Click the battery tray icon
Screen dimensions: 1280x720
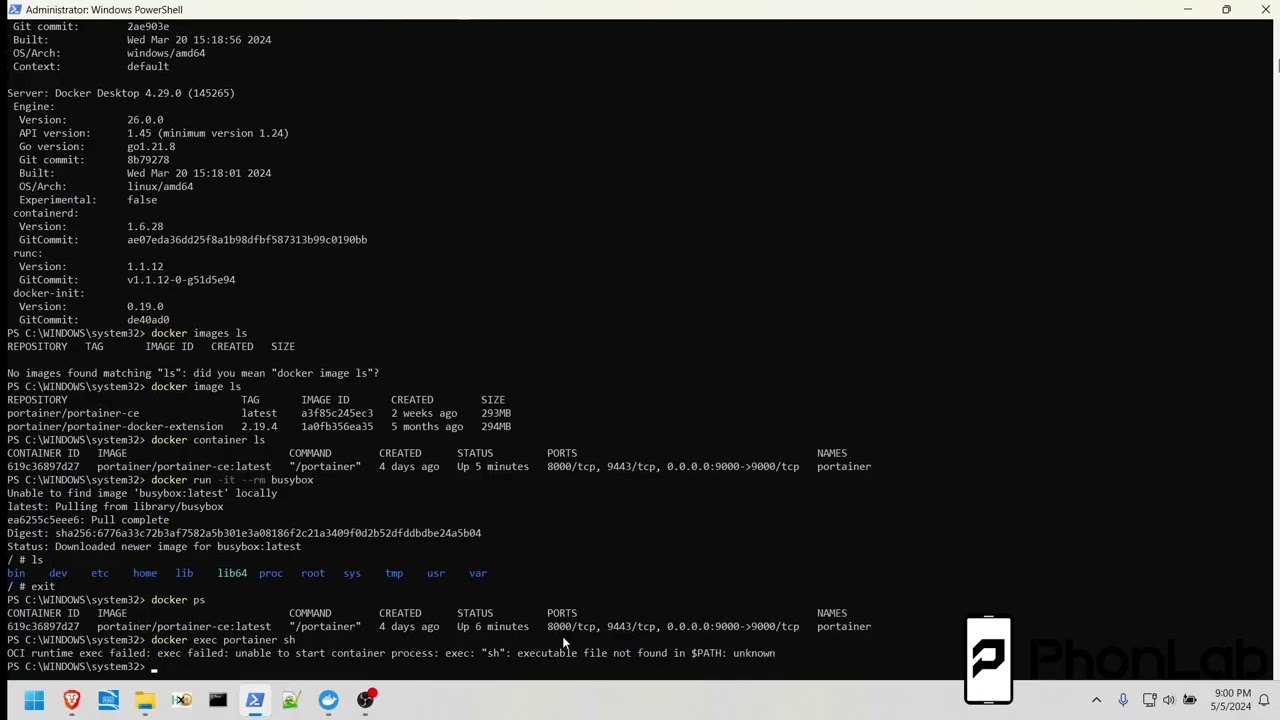click(x=1190, y=700)
